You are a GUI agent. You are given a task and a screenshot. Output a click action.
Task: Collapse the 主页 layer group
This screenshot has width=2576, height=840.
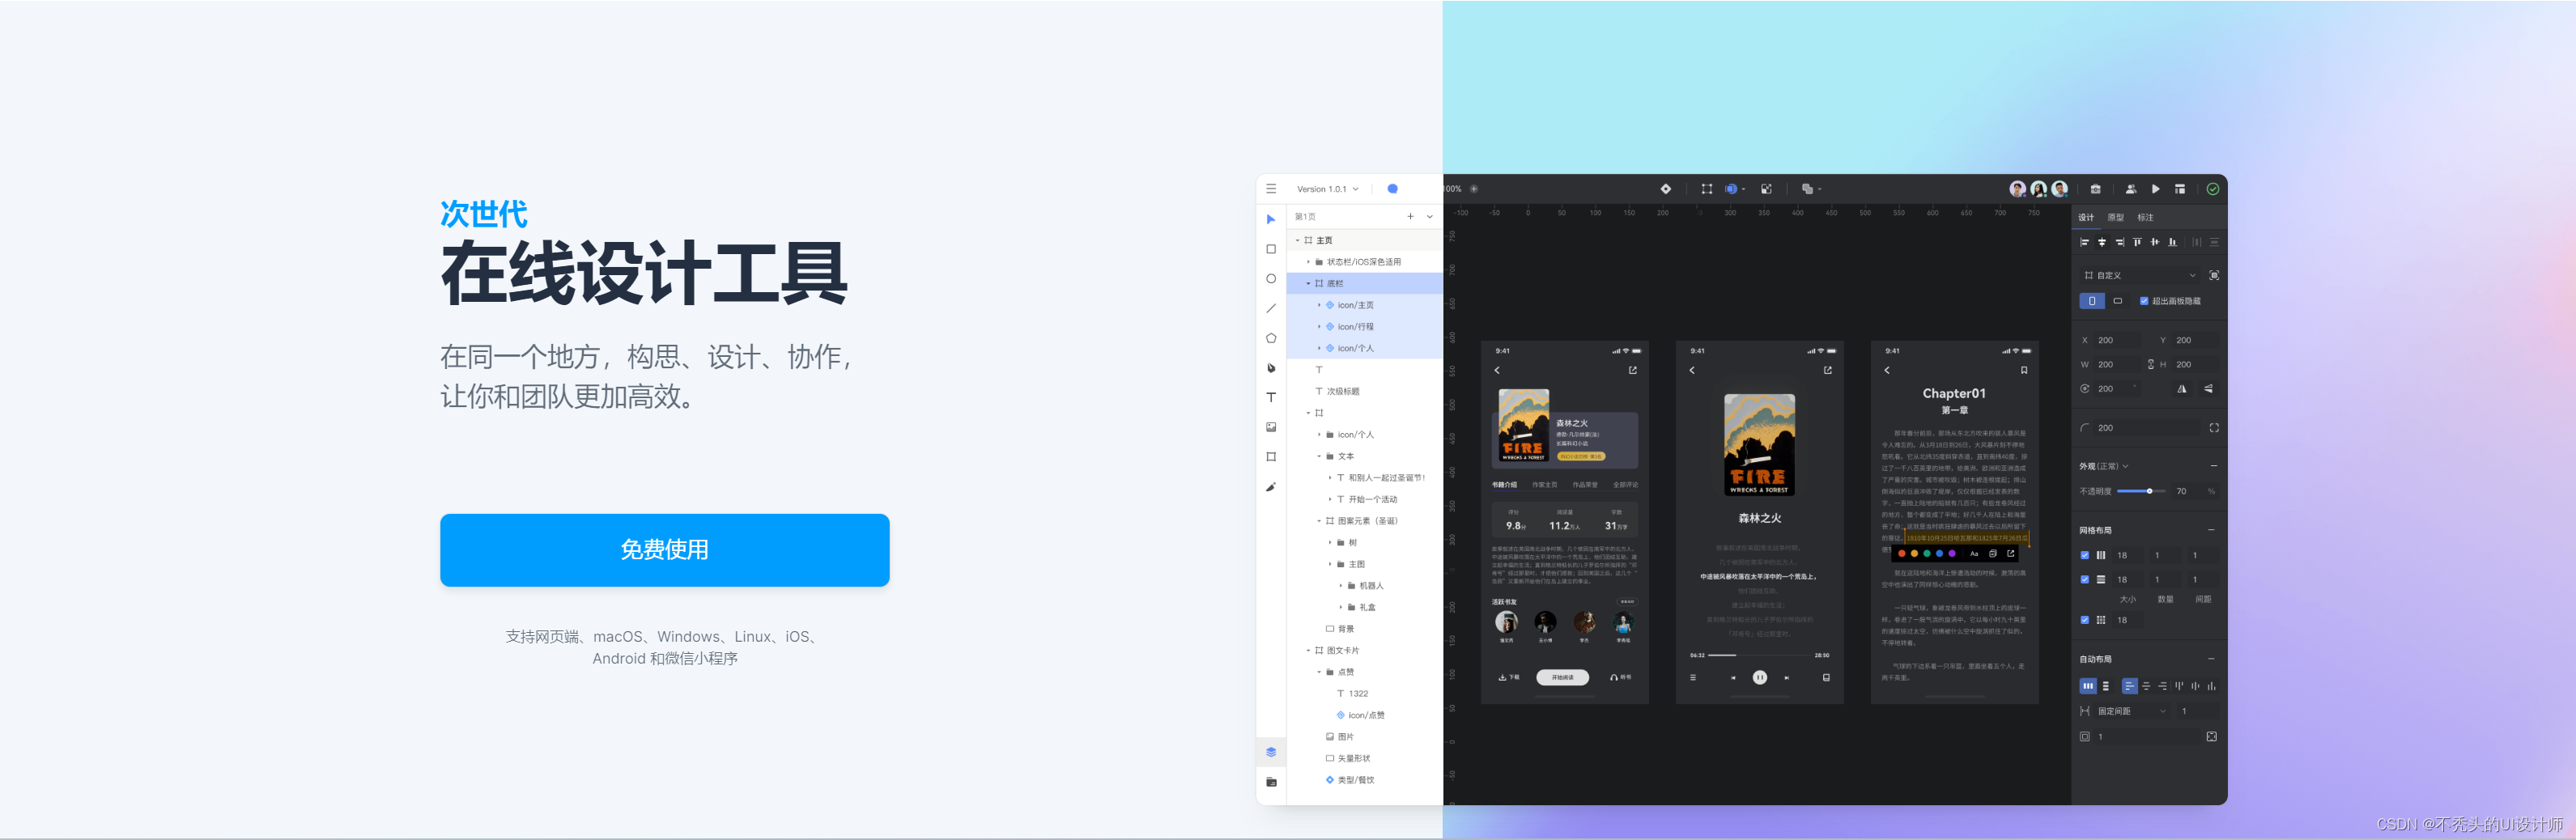1298,240
